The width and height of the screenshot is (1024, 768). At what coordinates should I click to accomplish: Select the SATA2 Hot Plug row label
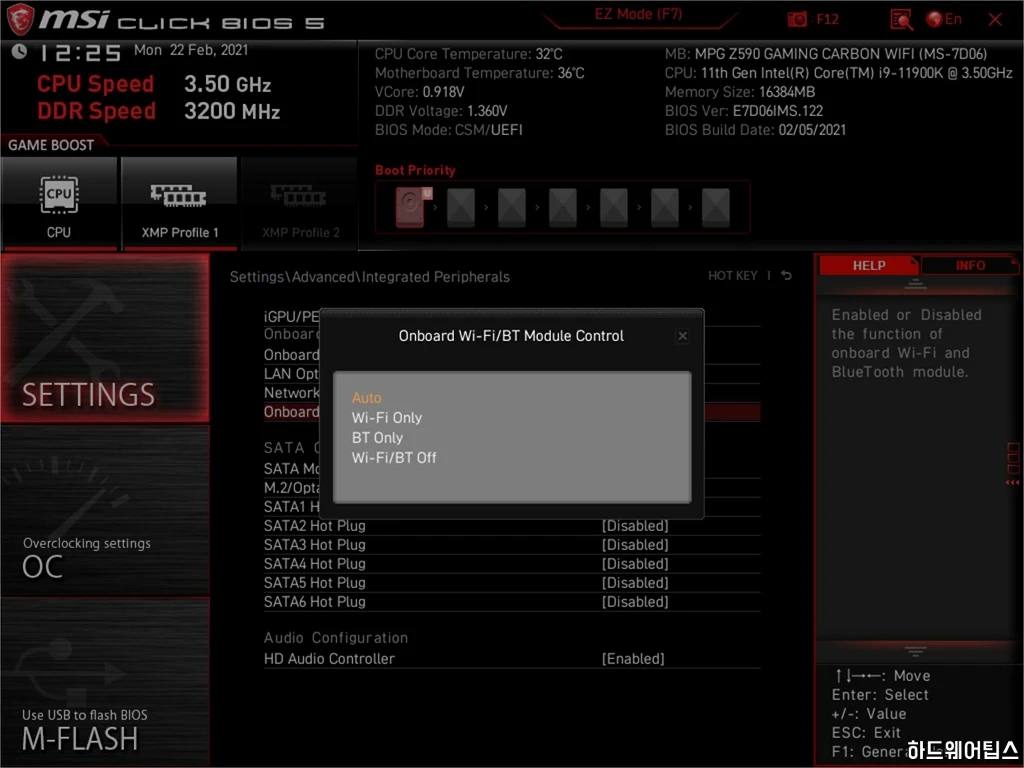[x=315, y=526]
